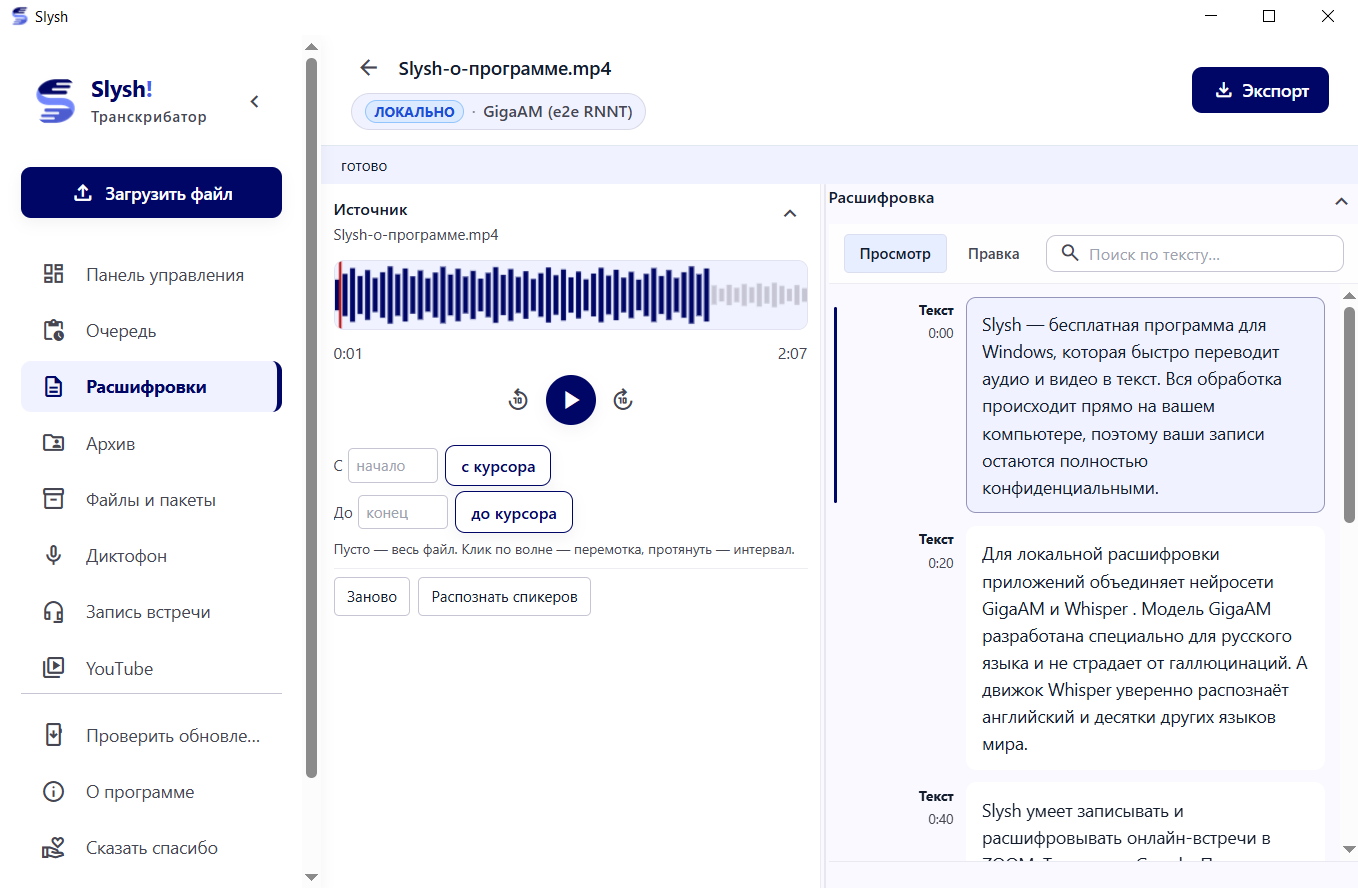
Task: Focus the Поиск по тексту search field
Action: [1195, 253]
